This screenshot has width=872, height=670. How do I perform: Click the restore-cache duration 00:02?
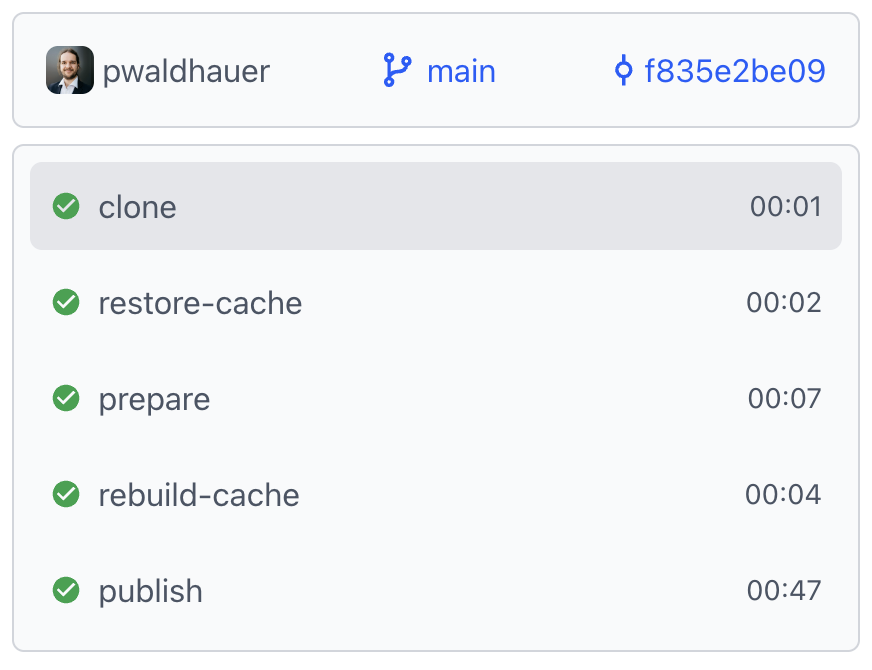pos(784,303)
